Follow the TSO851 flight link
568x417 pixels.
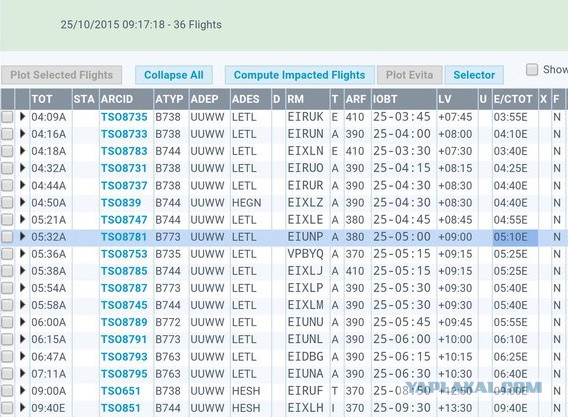click(120, 408)
